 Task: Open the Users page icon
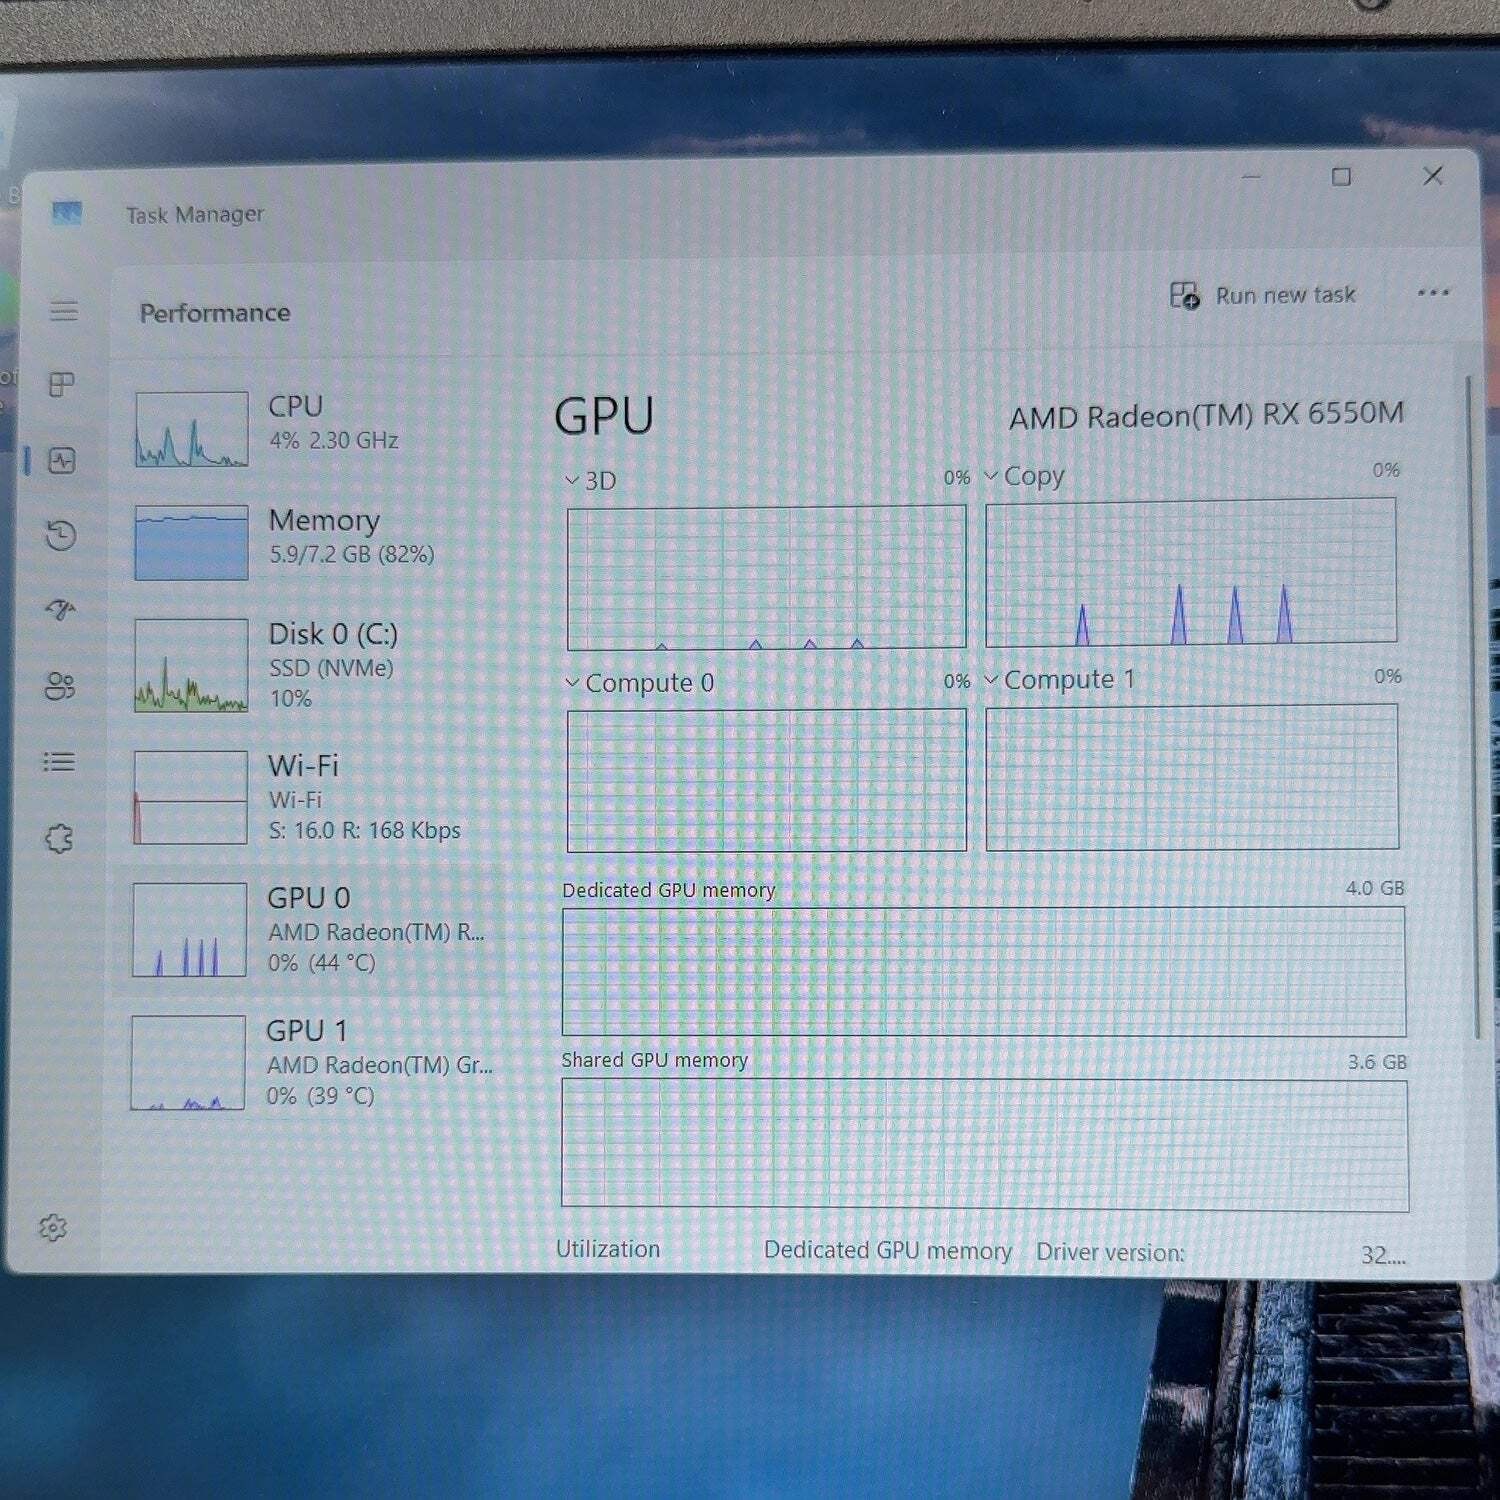coord(60,685)
